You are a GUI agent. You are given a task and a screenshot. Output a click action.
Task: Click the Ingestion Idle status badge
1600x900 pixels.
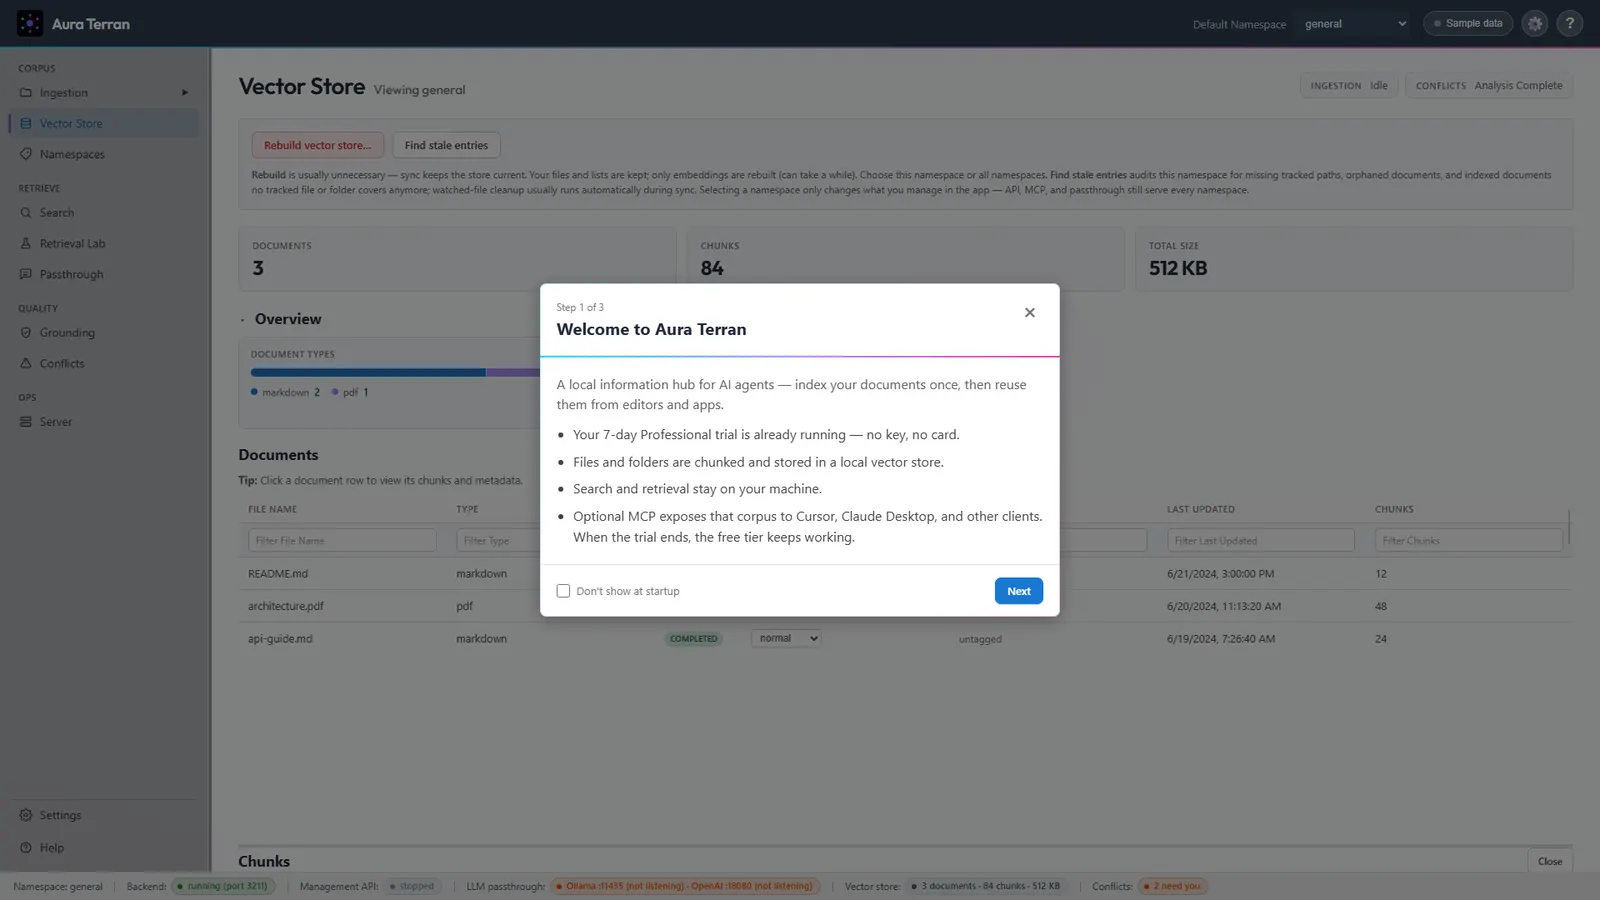pos(1348,86)
